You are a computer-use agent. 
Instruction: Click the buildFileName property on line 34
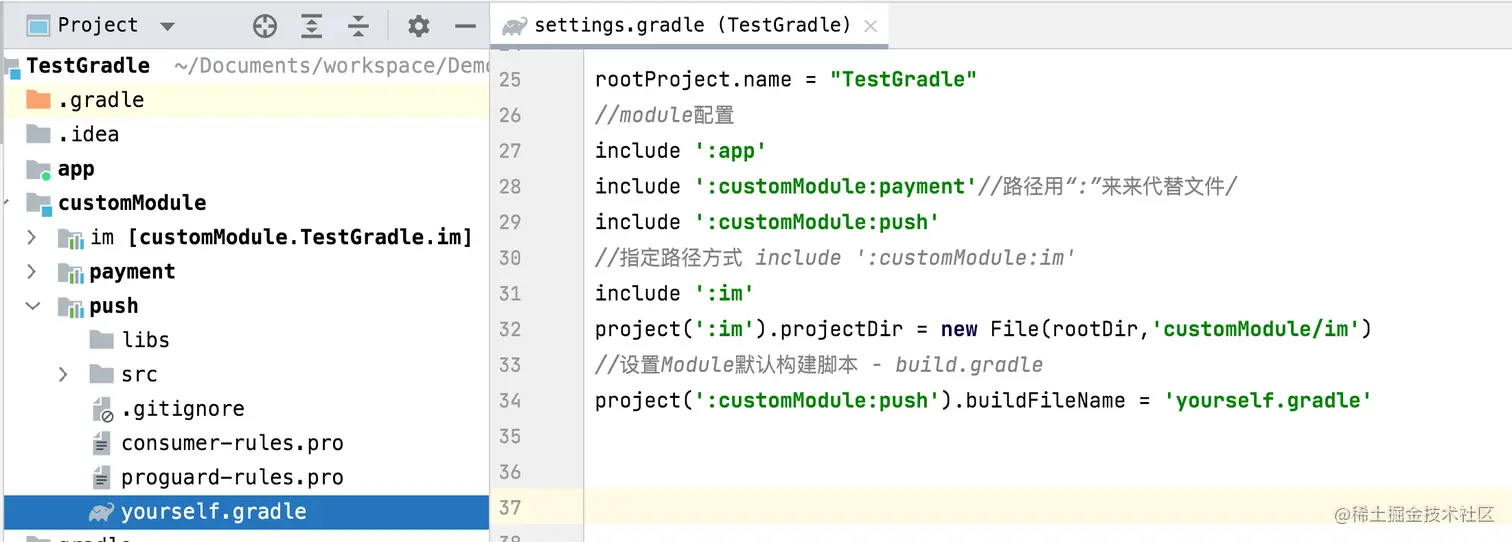click(1045, 401)
